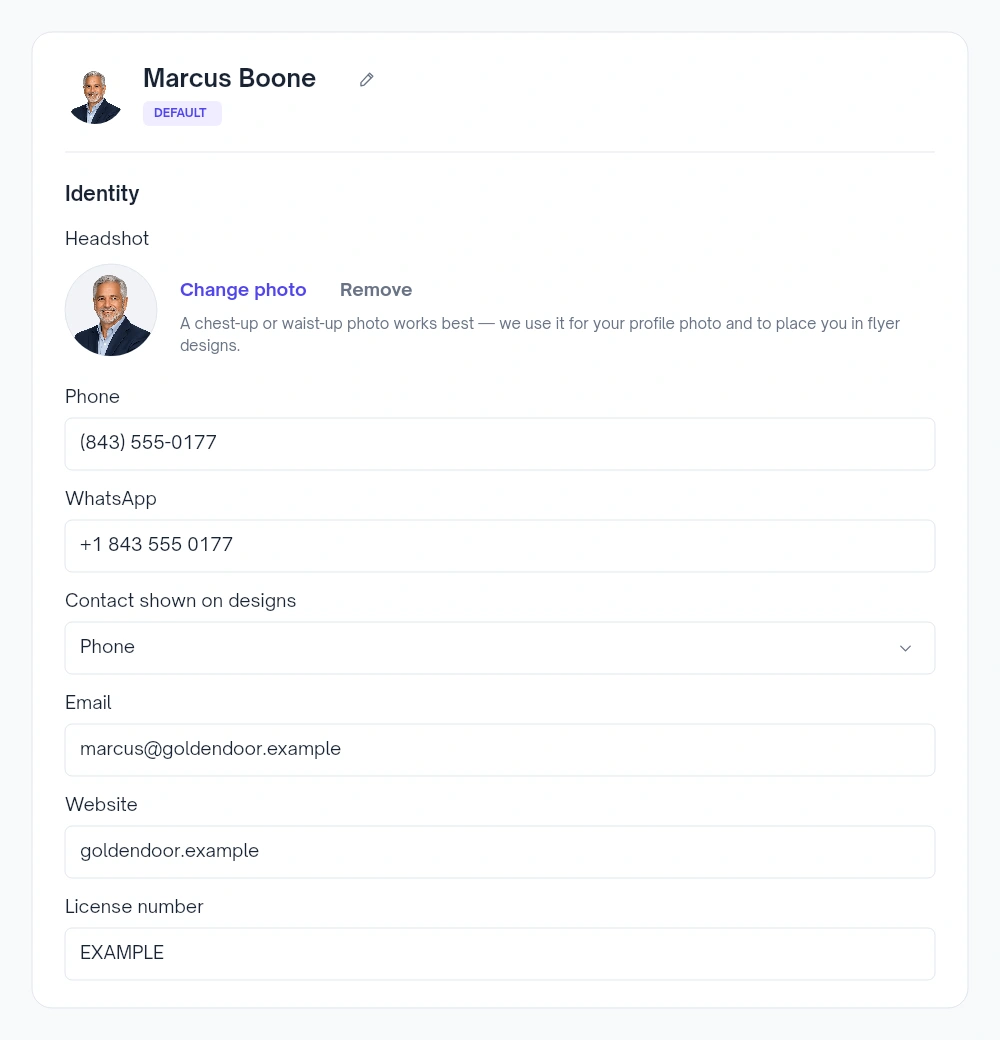Remove the headshot photo
The width and height of the screenshot is (1000, 1040).
point(376,290)
